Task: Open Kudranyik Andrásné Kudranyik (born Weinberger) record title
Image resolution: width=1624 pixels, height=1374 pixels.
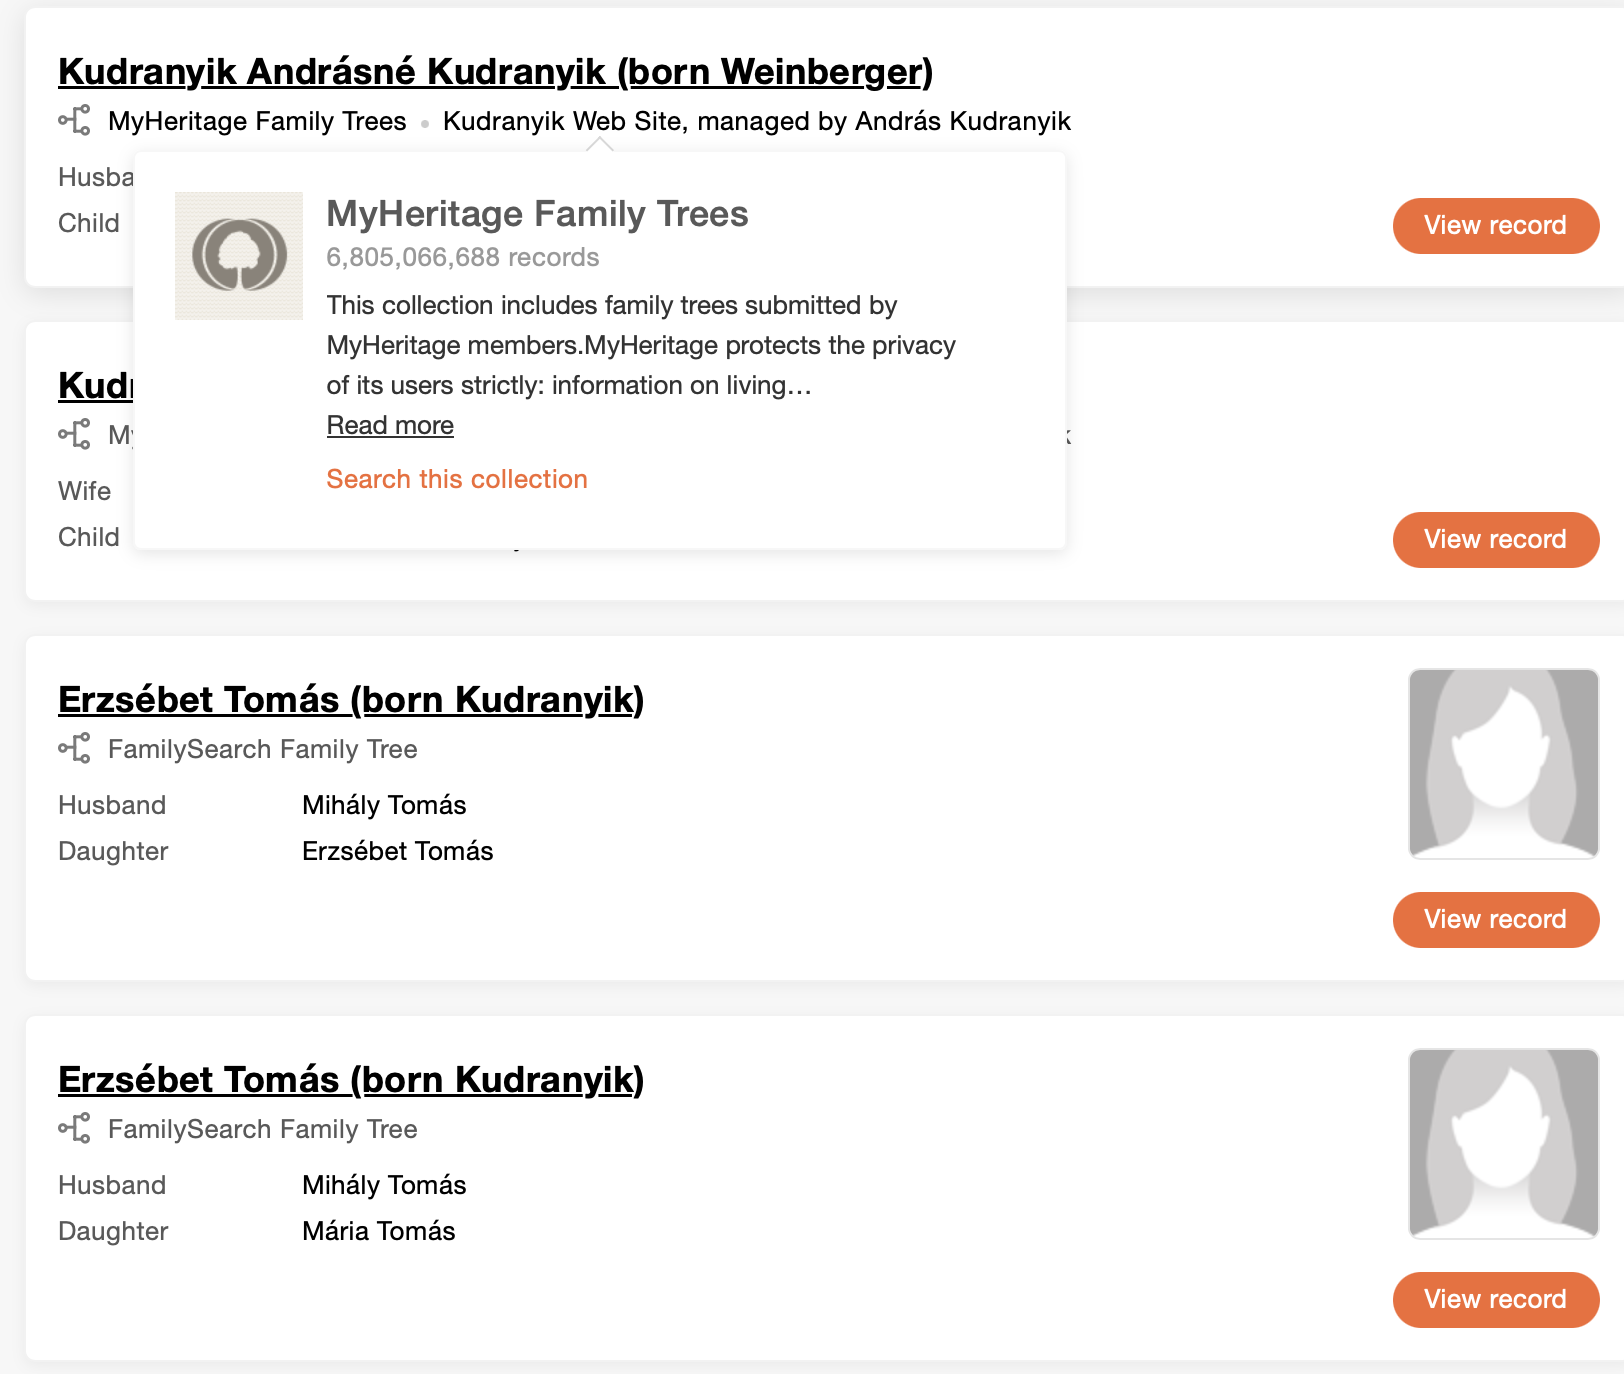Action: pos(495,72)
